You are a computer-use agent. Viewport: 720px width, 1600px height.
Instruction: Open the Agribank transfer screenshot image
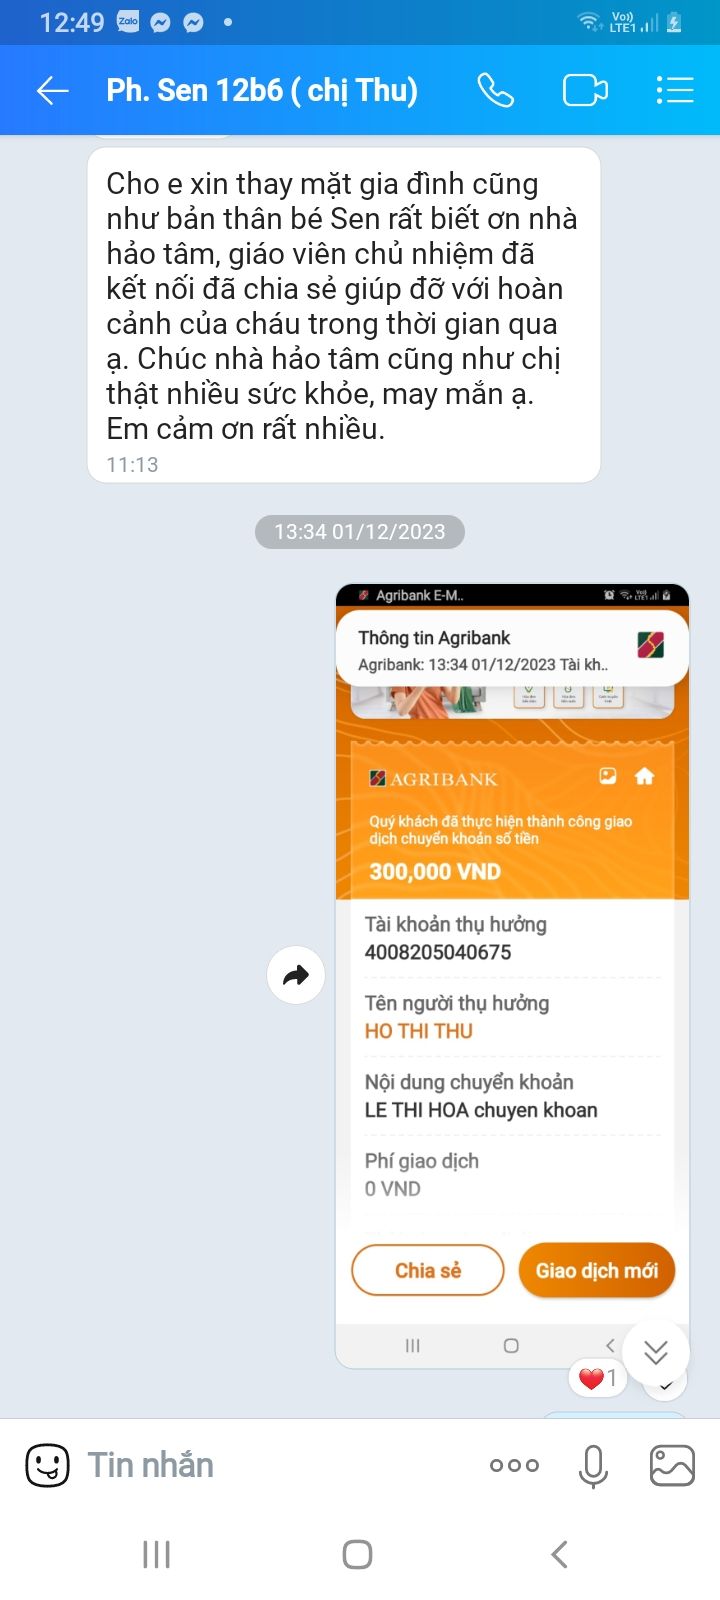[x=512, y=976]
